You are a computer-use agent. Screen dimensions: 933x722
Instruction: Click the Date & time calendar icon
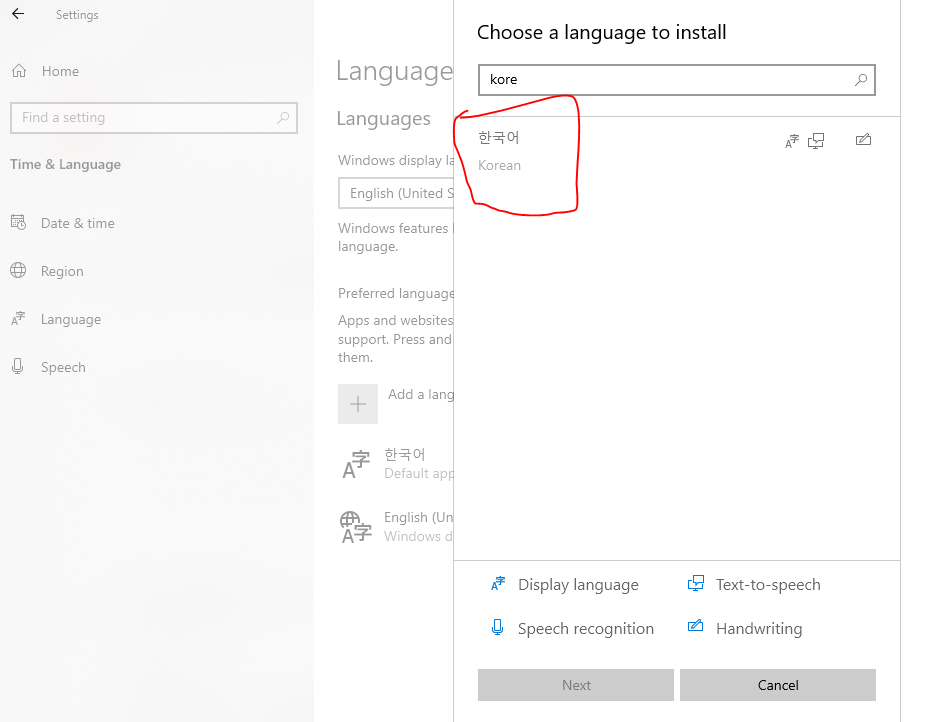pos(18,223)
